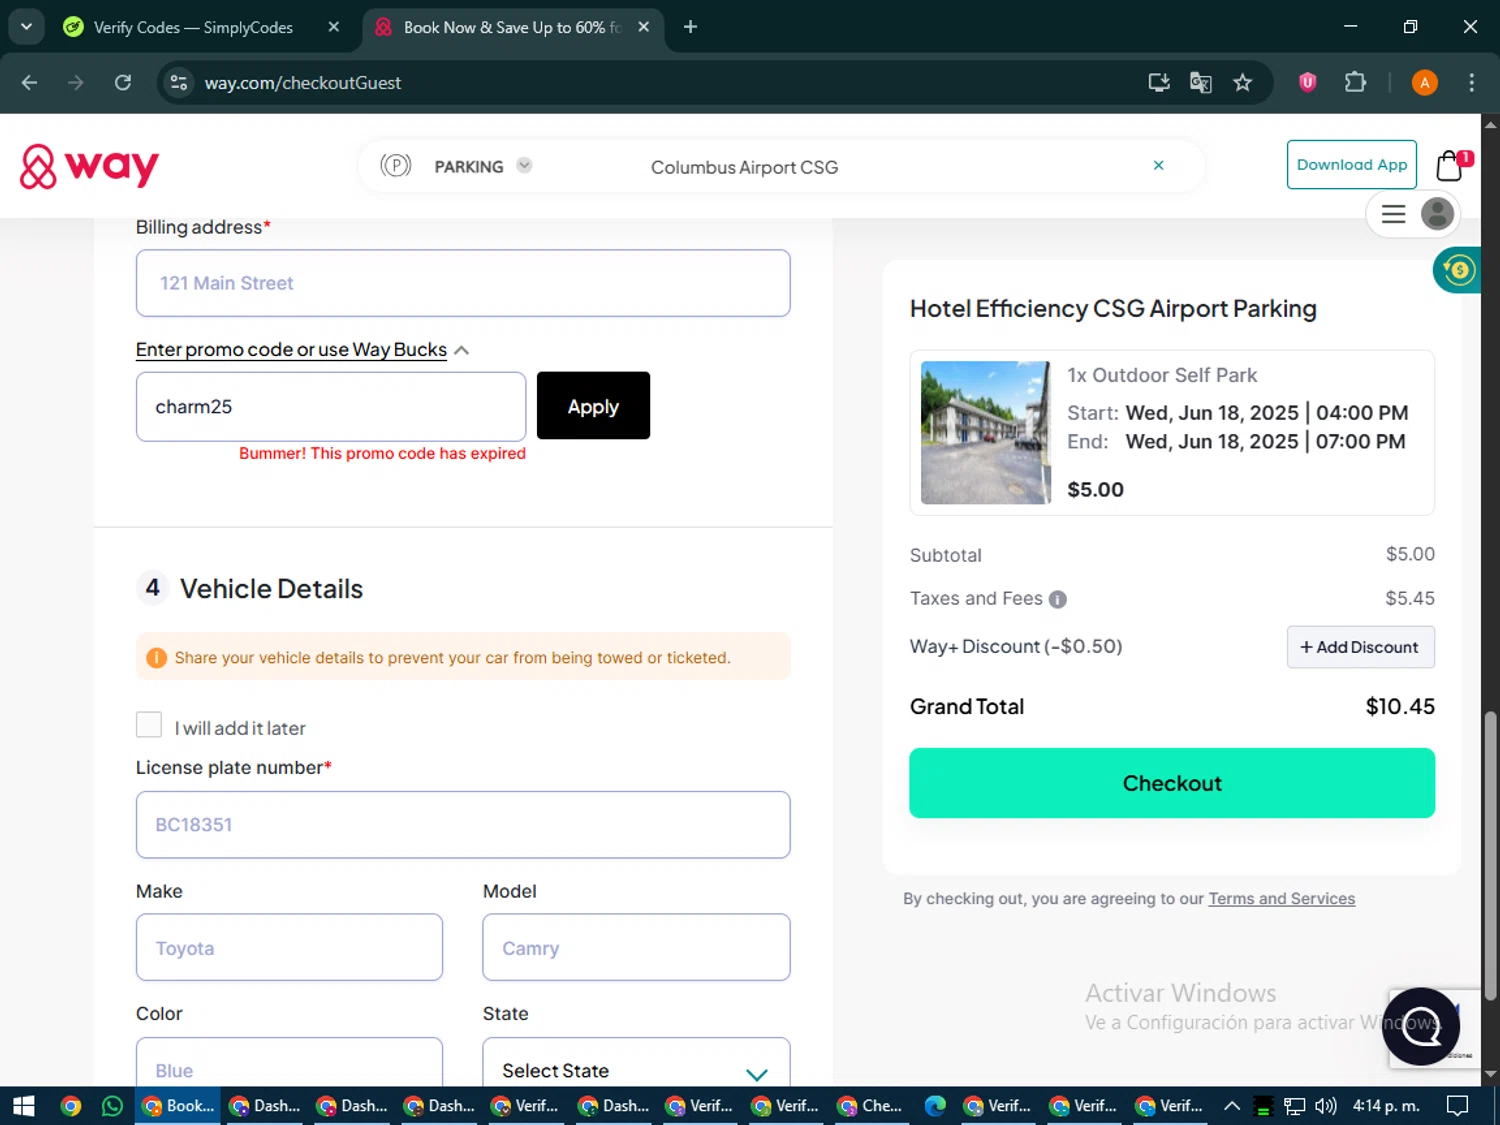The width and height of the screenshot is (1500, 1125).
Task: Collapse the promo code section chevron
Action: [x=461, y=350]
